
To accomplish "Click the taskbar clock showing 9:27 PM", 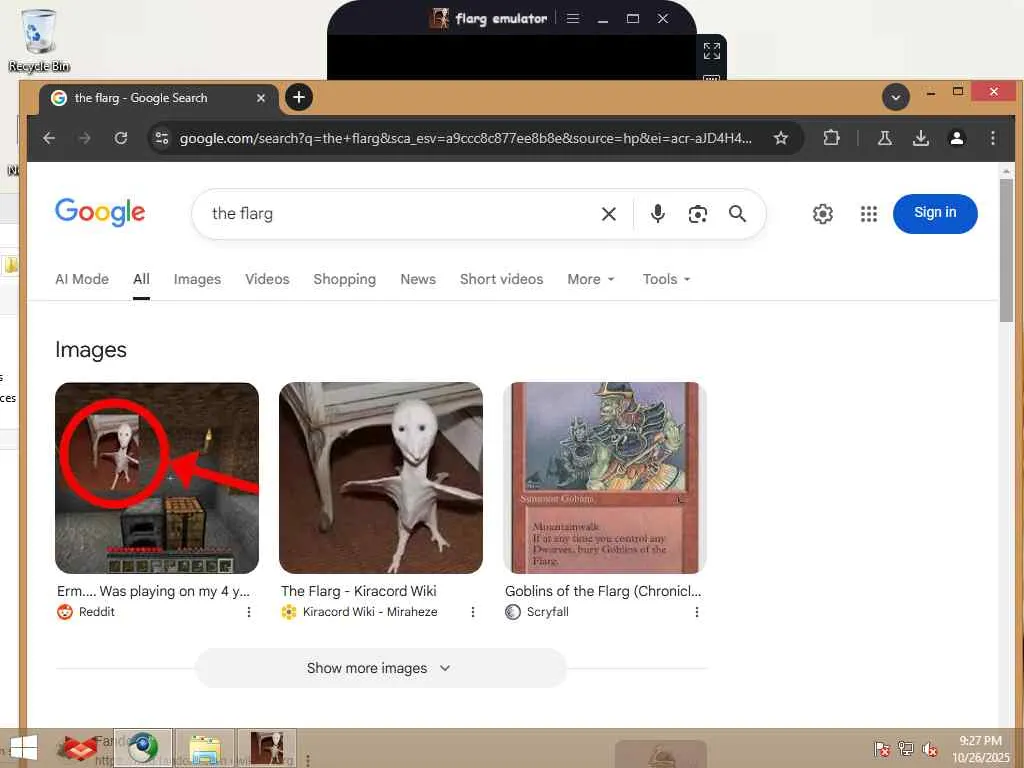I will coord(981,749).
